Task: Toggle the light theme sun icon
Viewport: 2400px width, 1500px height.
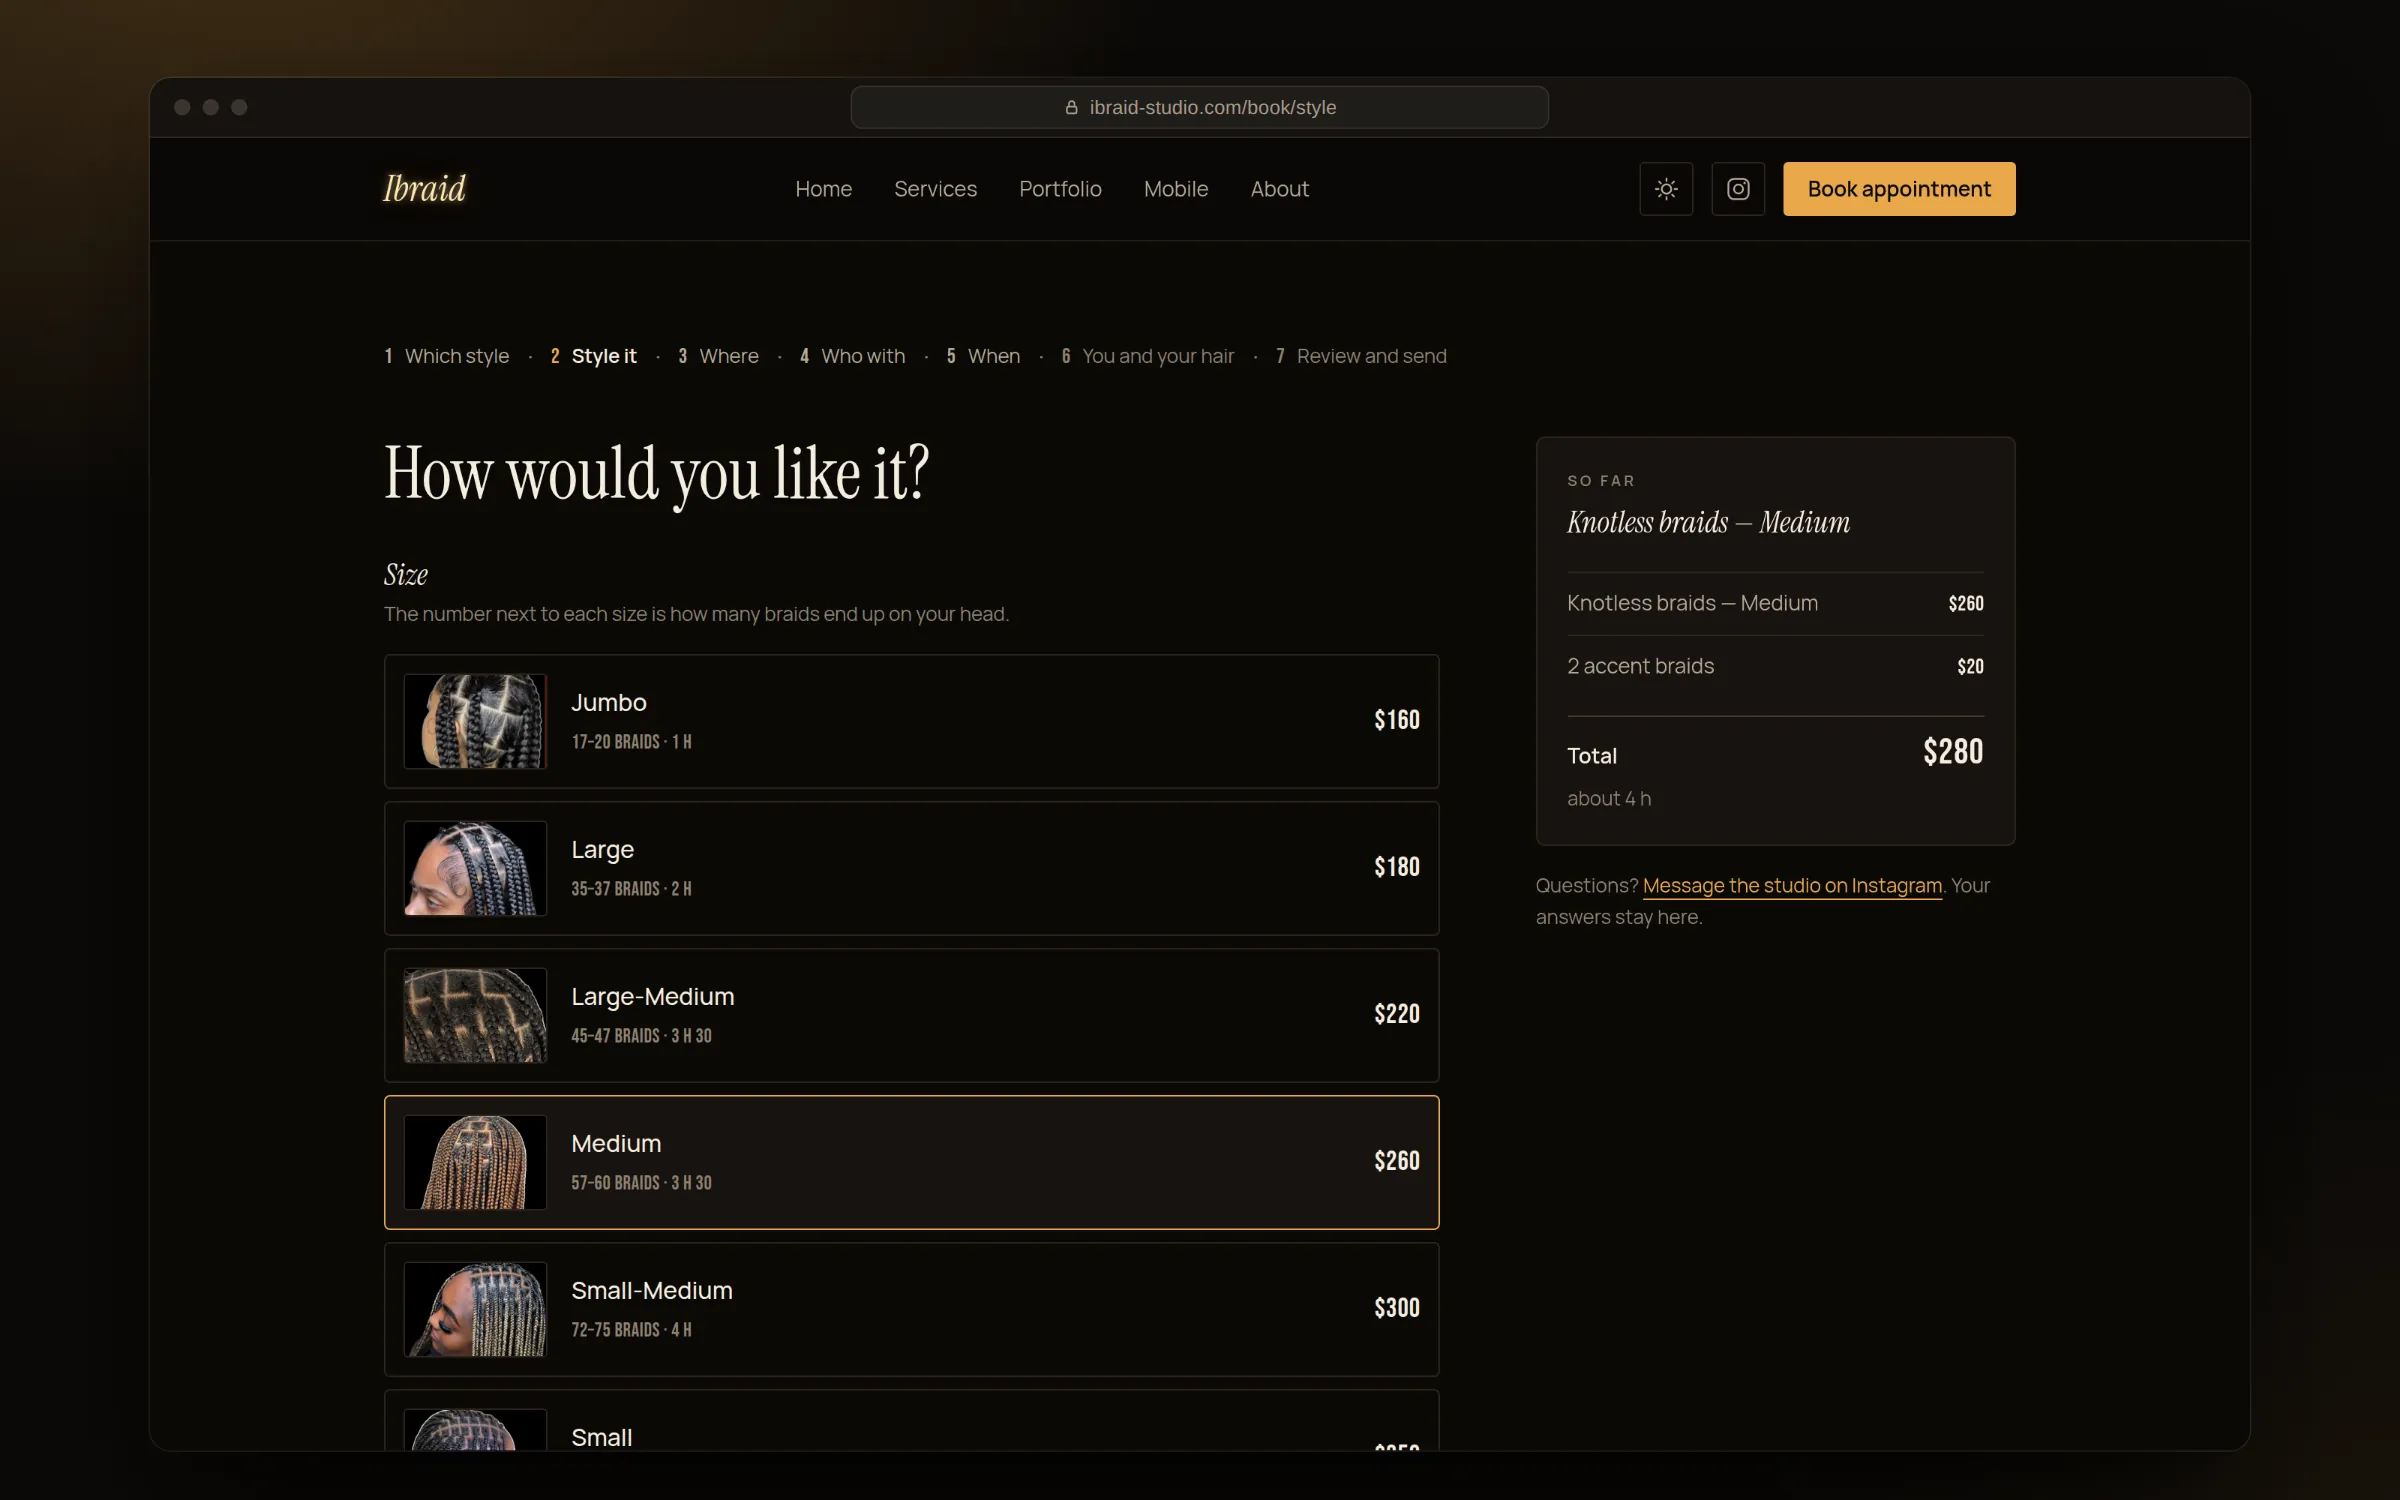Action: (x=1666, y=189)
